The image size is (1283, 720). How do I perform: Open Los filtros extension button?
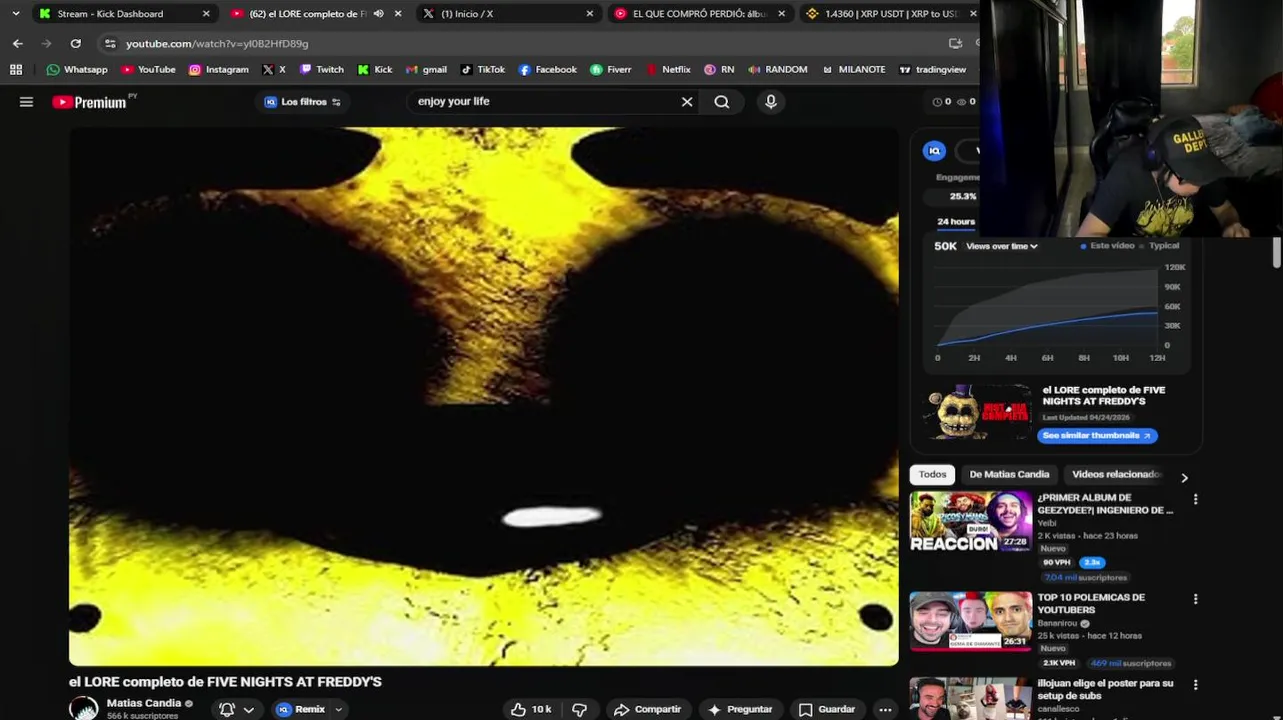tap(302, 101)
